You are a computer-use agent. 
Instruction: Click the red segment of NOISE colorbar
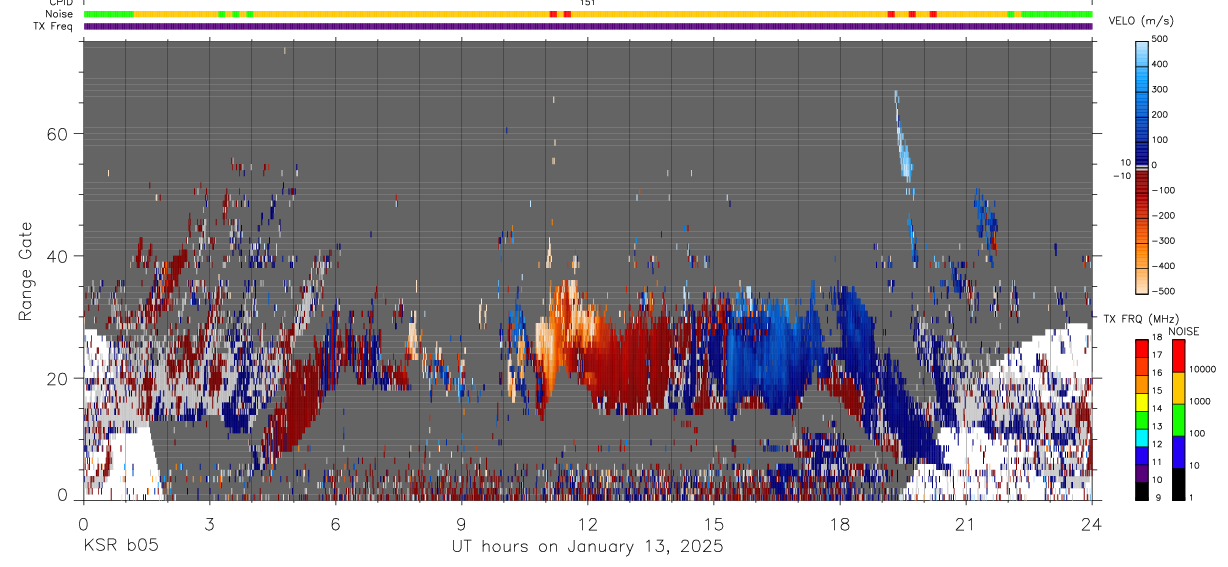coord(1178,356)
